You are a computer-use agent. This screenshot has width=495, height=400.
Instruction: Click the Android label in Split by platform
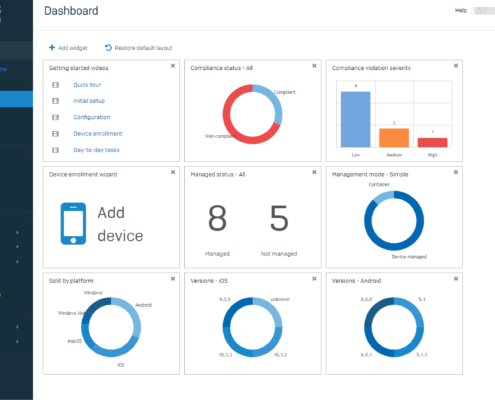click(143, 305)
